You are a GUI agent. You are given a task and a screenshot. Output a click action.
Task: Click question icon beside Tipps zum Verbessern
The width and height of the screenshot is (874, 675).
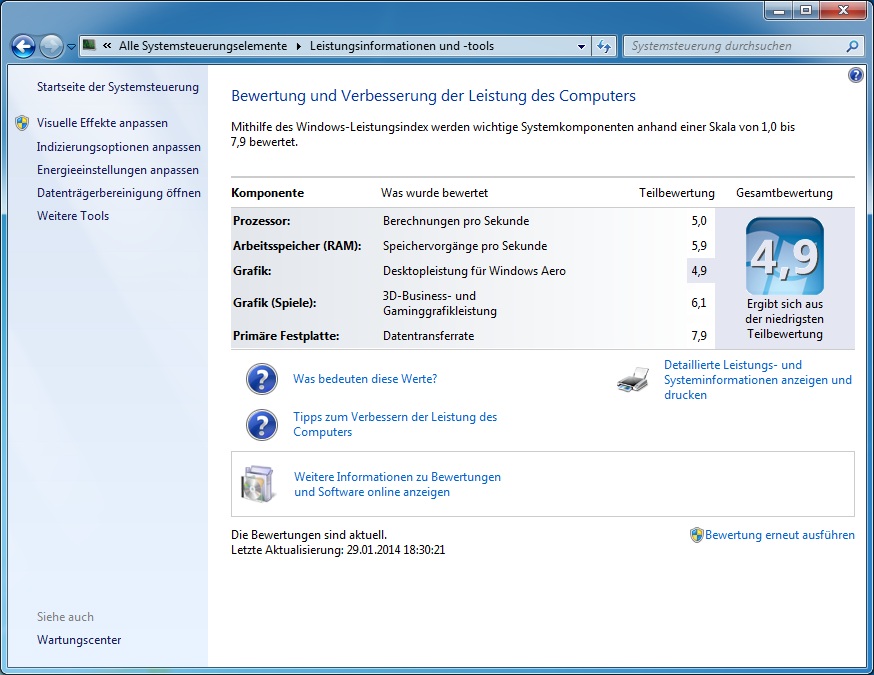coord(262,425)
